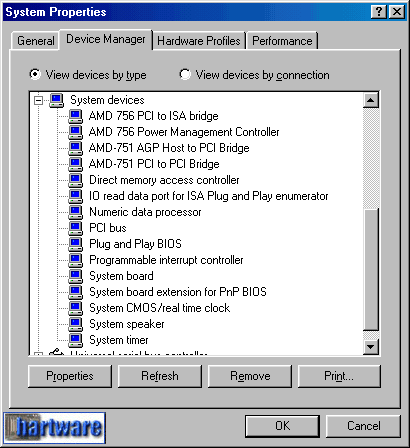
Task: Click icon for AMD-751 PCI to PCI Bridge
Action: click(75, 164)
